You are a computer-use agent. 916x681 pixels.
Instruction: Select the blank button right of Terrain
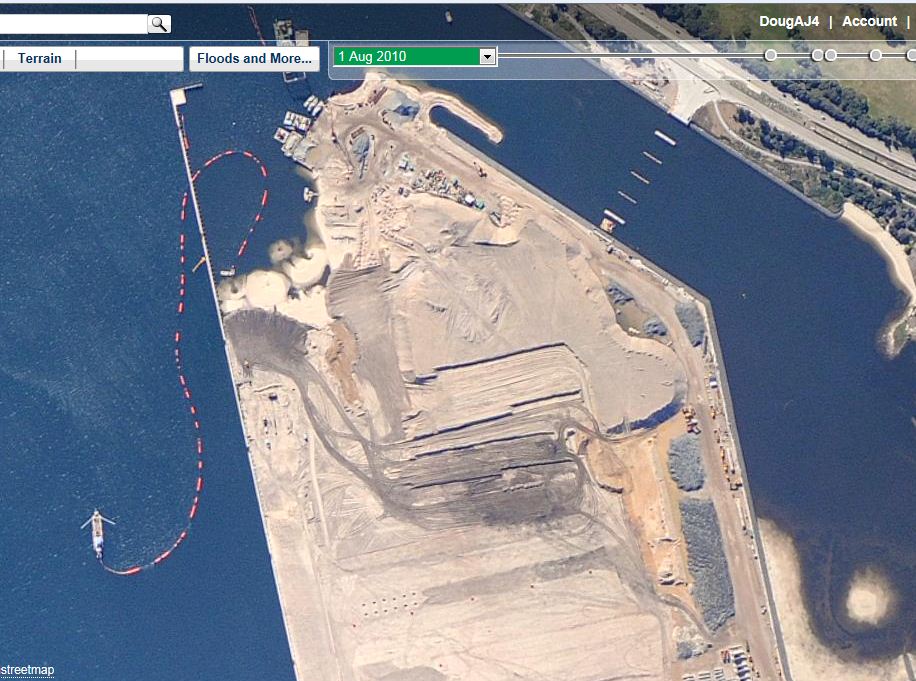(x=130, y=59)
